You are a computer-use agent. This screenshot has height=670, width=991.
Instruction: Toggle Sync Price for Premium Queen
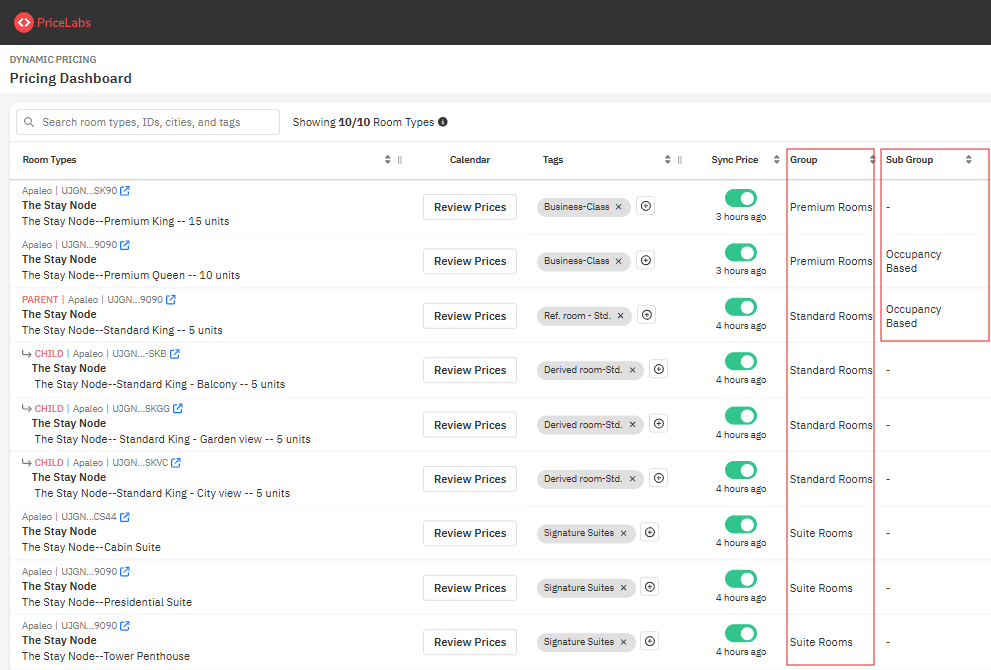(741, 252)
